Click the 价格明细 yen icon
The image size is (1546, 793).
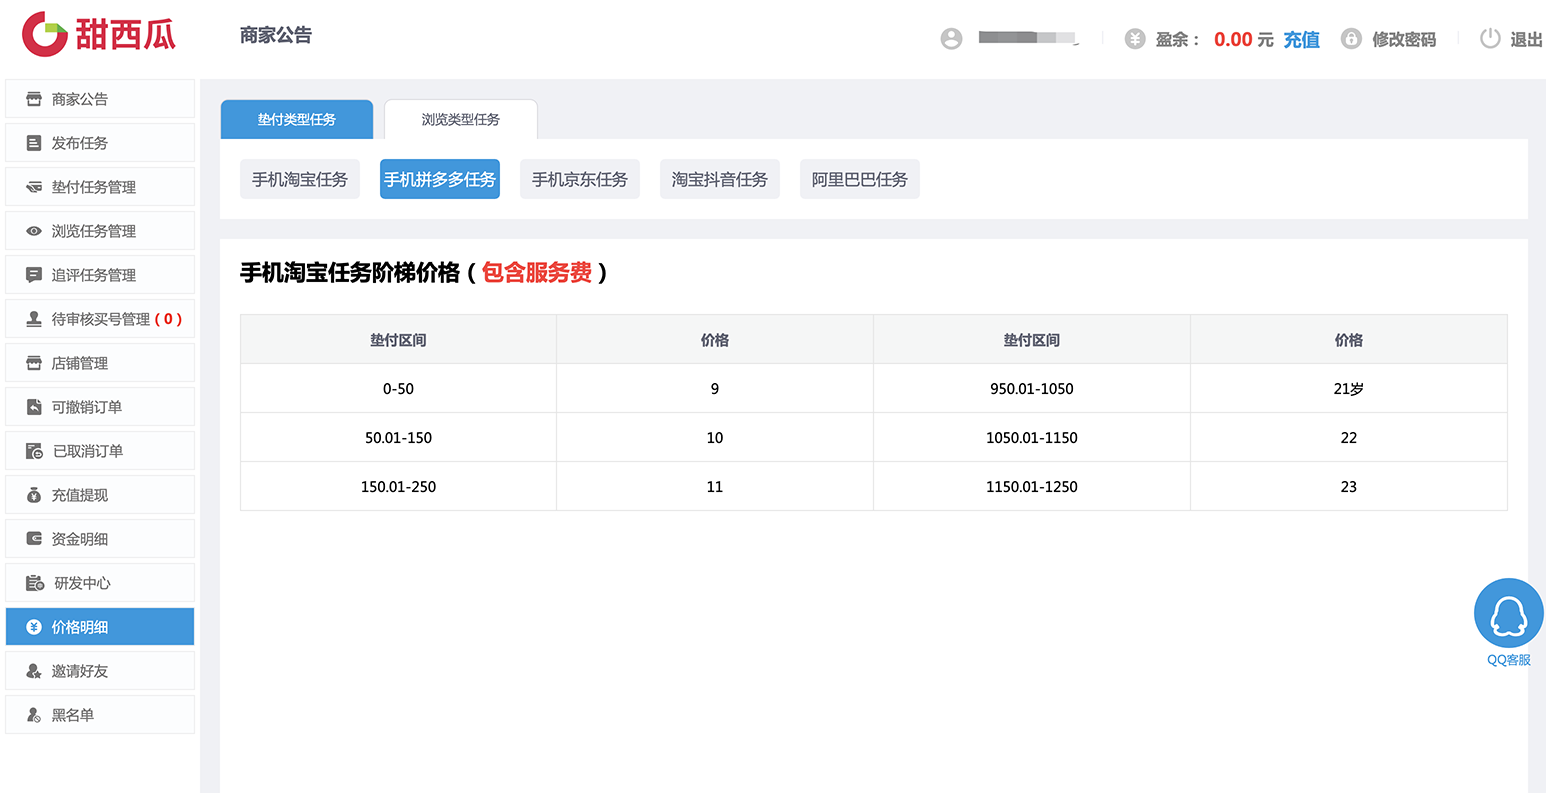pos(34,627)
